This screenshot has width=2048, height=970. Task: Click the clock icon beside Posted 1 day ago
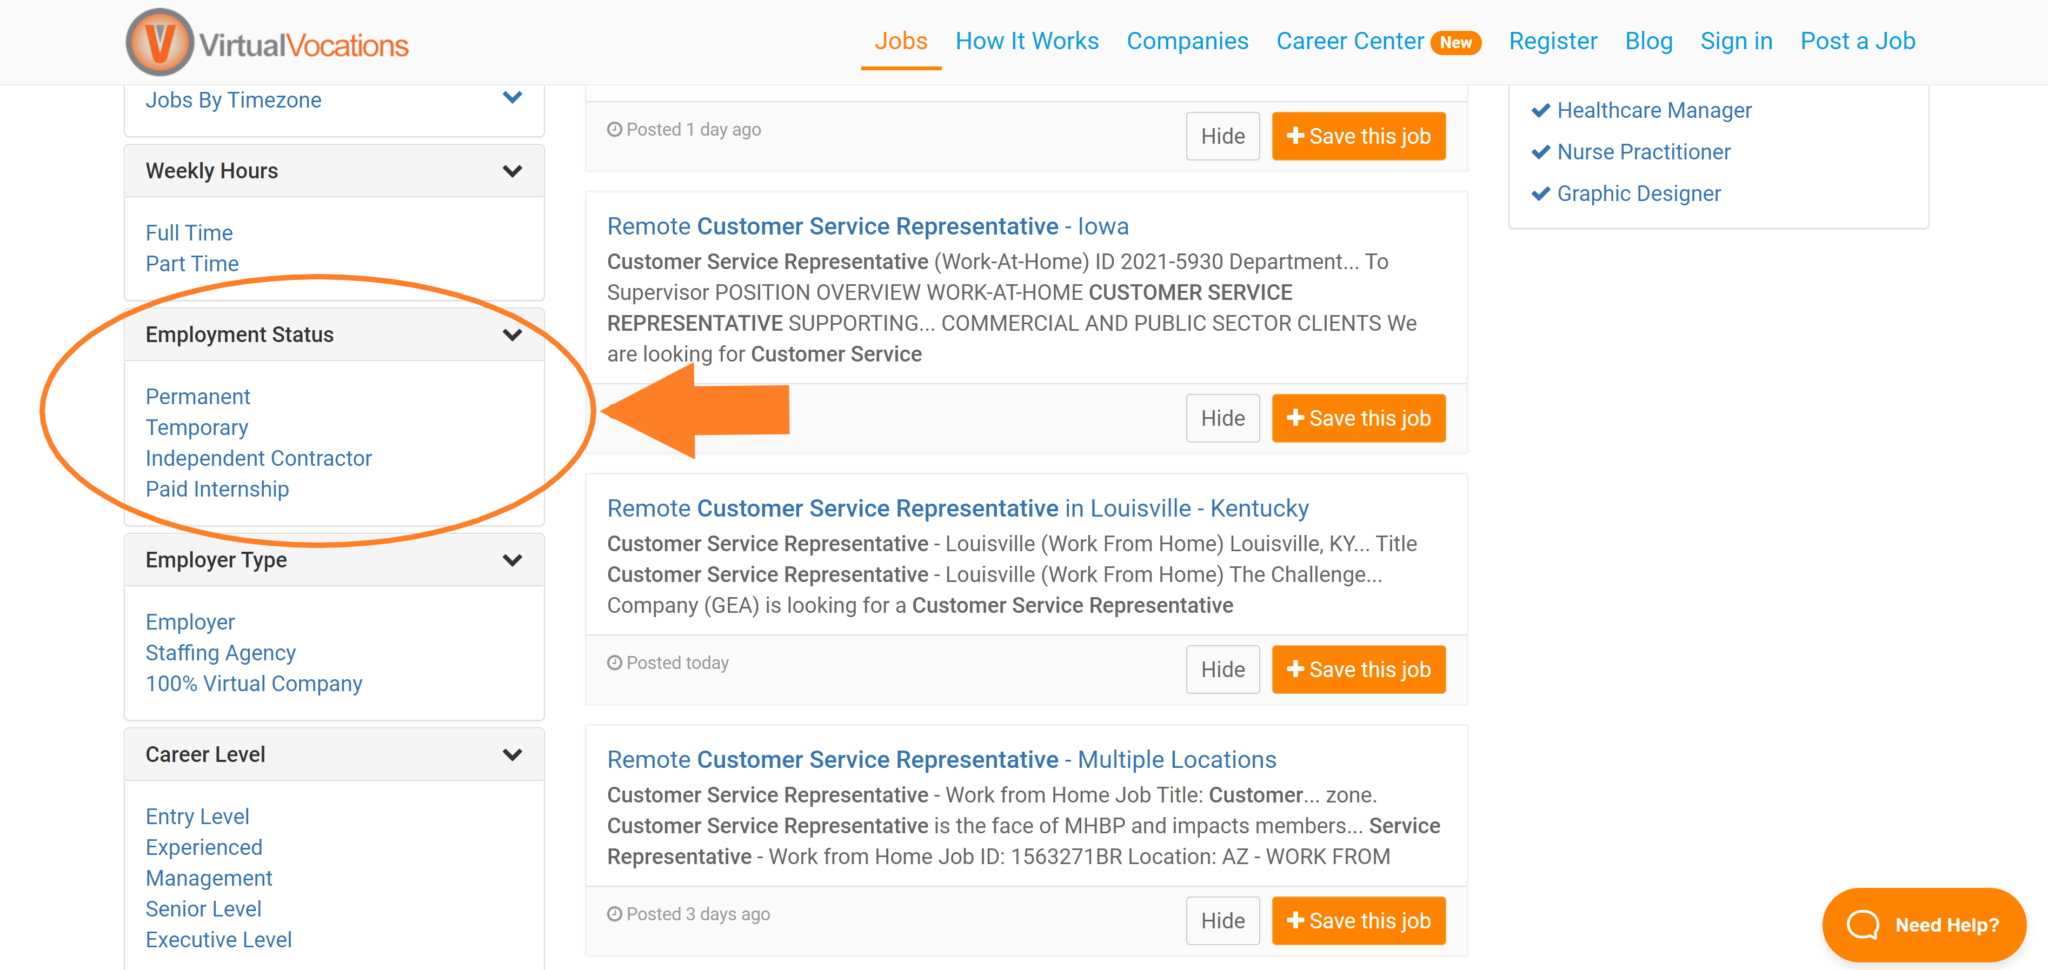614,129
